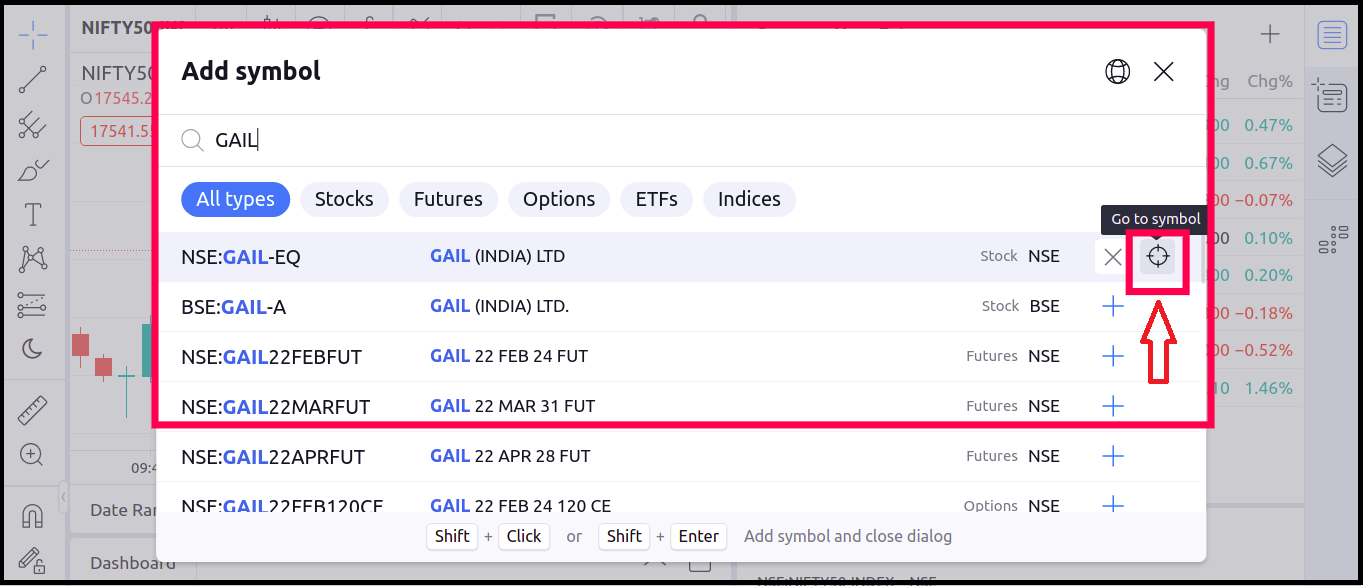
Task: Click the dotted grid icon in right sidebar
Action: (x=1332, y=240)
